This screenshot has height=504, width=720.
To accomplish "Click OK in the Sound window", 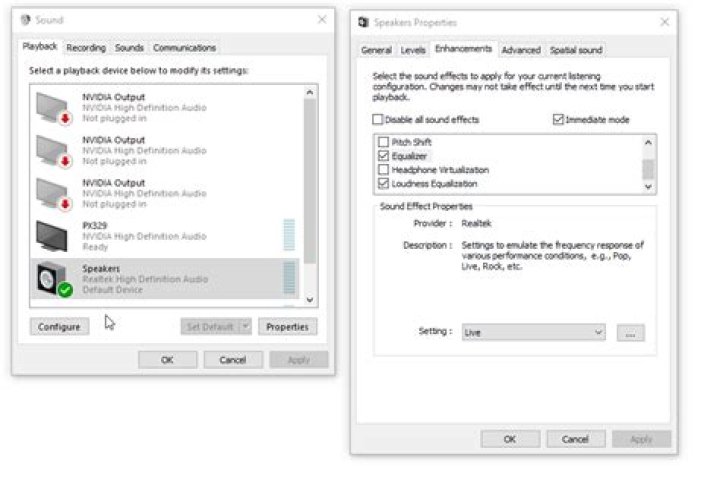I will click(x=168, y=359).
